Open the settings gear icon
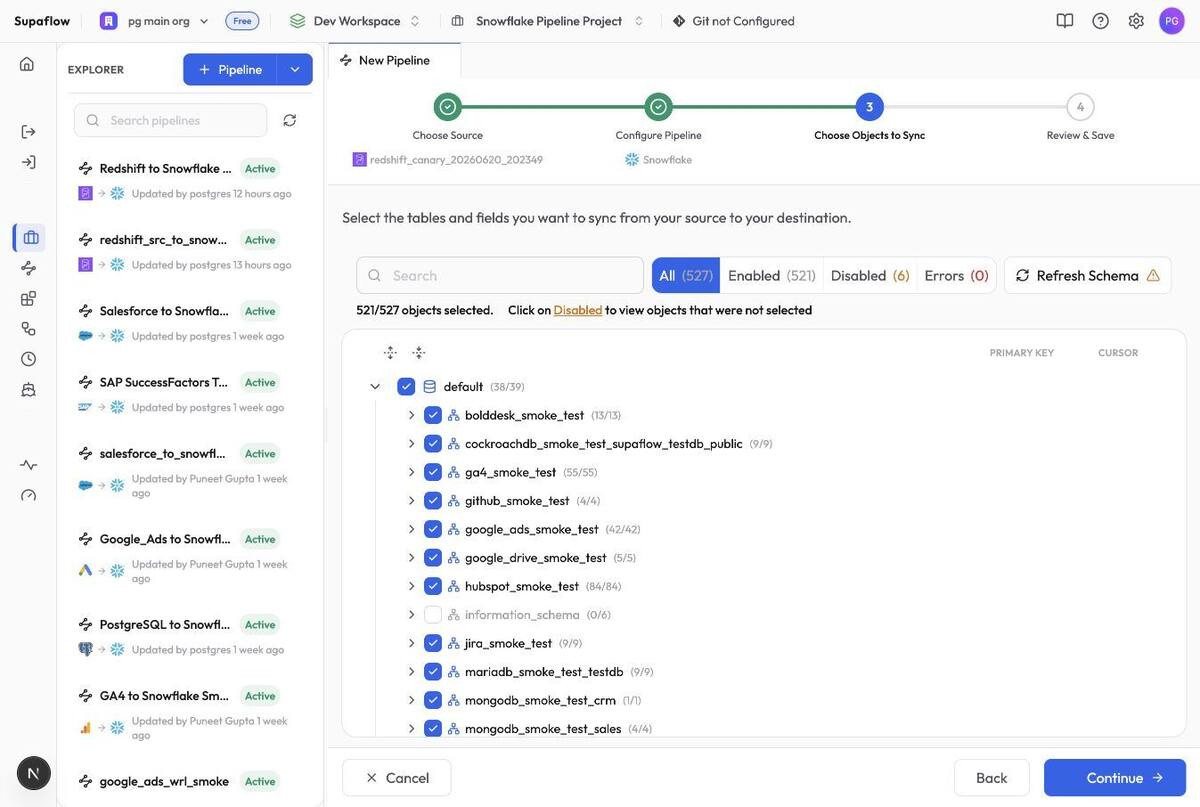Screen dimensions: 1200x807 [1136, 21]
